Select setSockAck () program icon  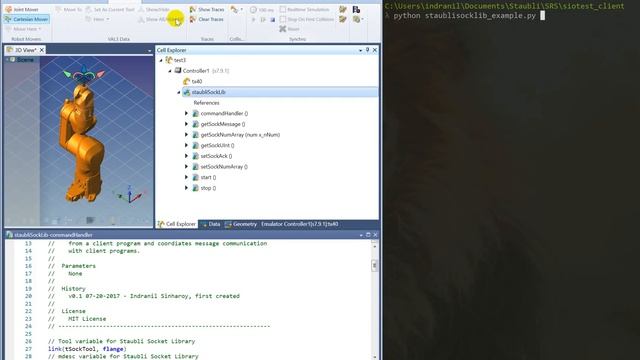click(196, 156)
